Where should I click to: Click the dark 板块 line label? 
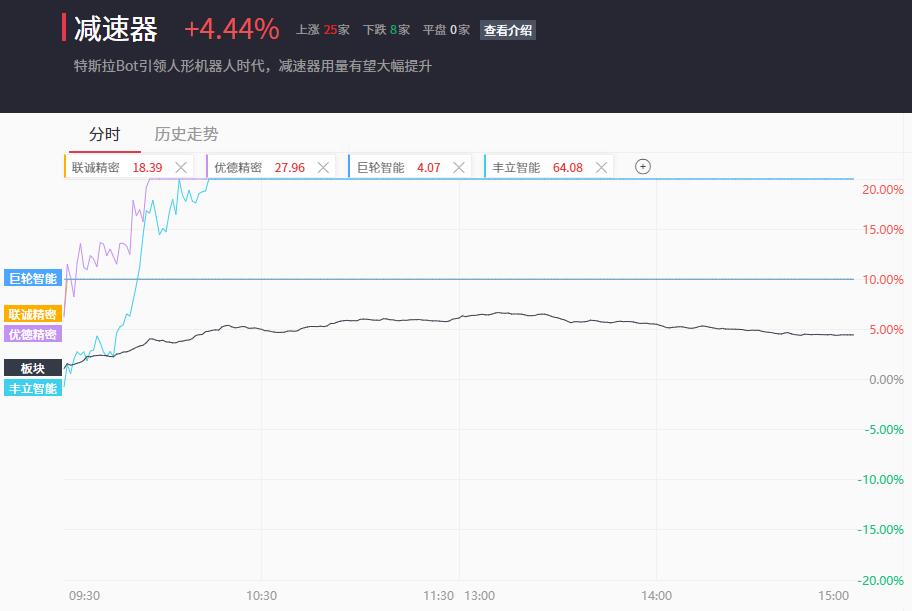pos(33,368)
